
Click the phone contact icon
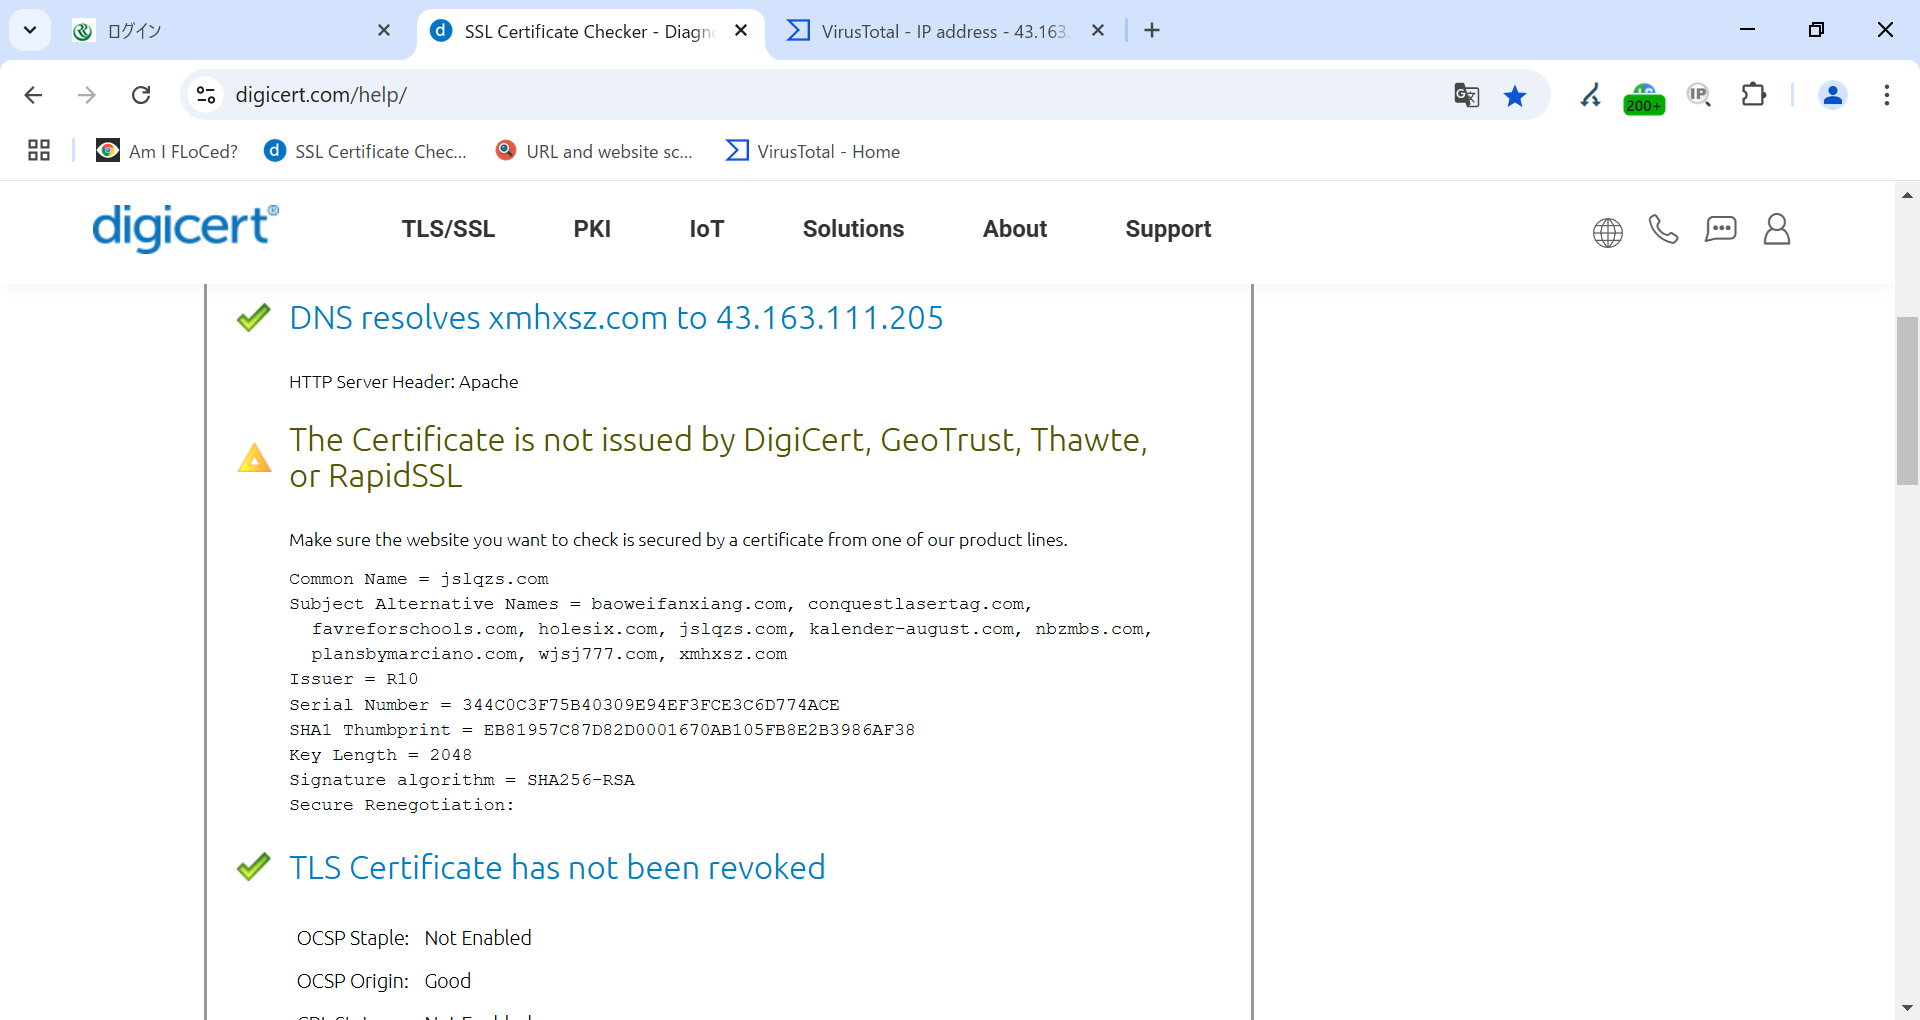coord(1663,229)
